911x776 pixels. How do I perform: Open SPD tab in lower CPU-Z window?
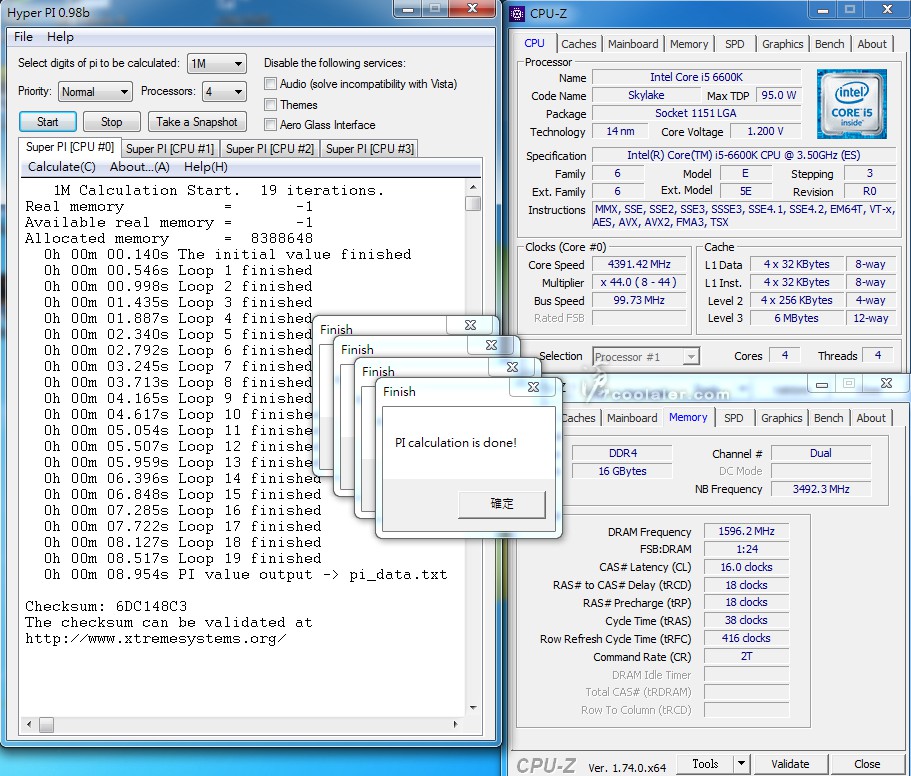[x=734, y=418]
